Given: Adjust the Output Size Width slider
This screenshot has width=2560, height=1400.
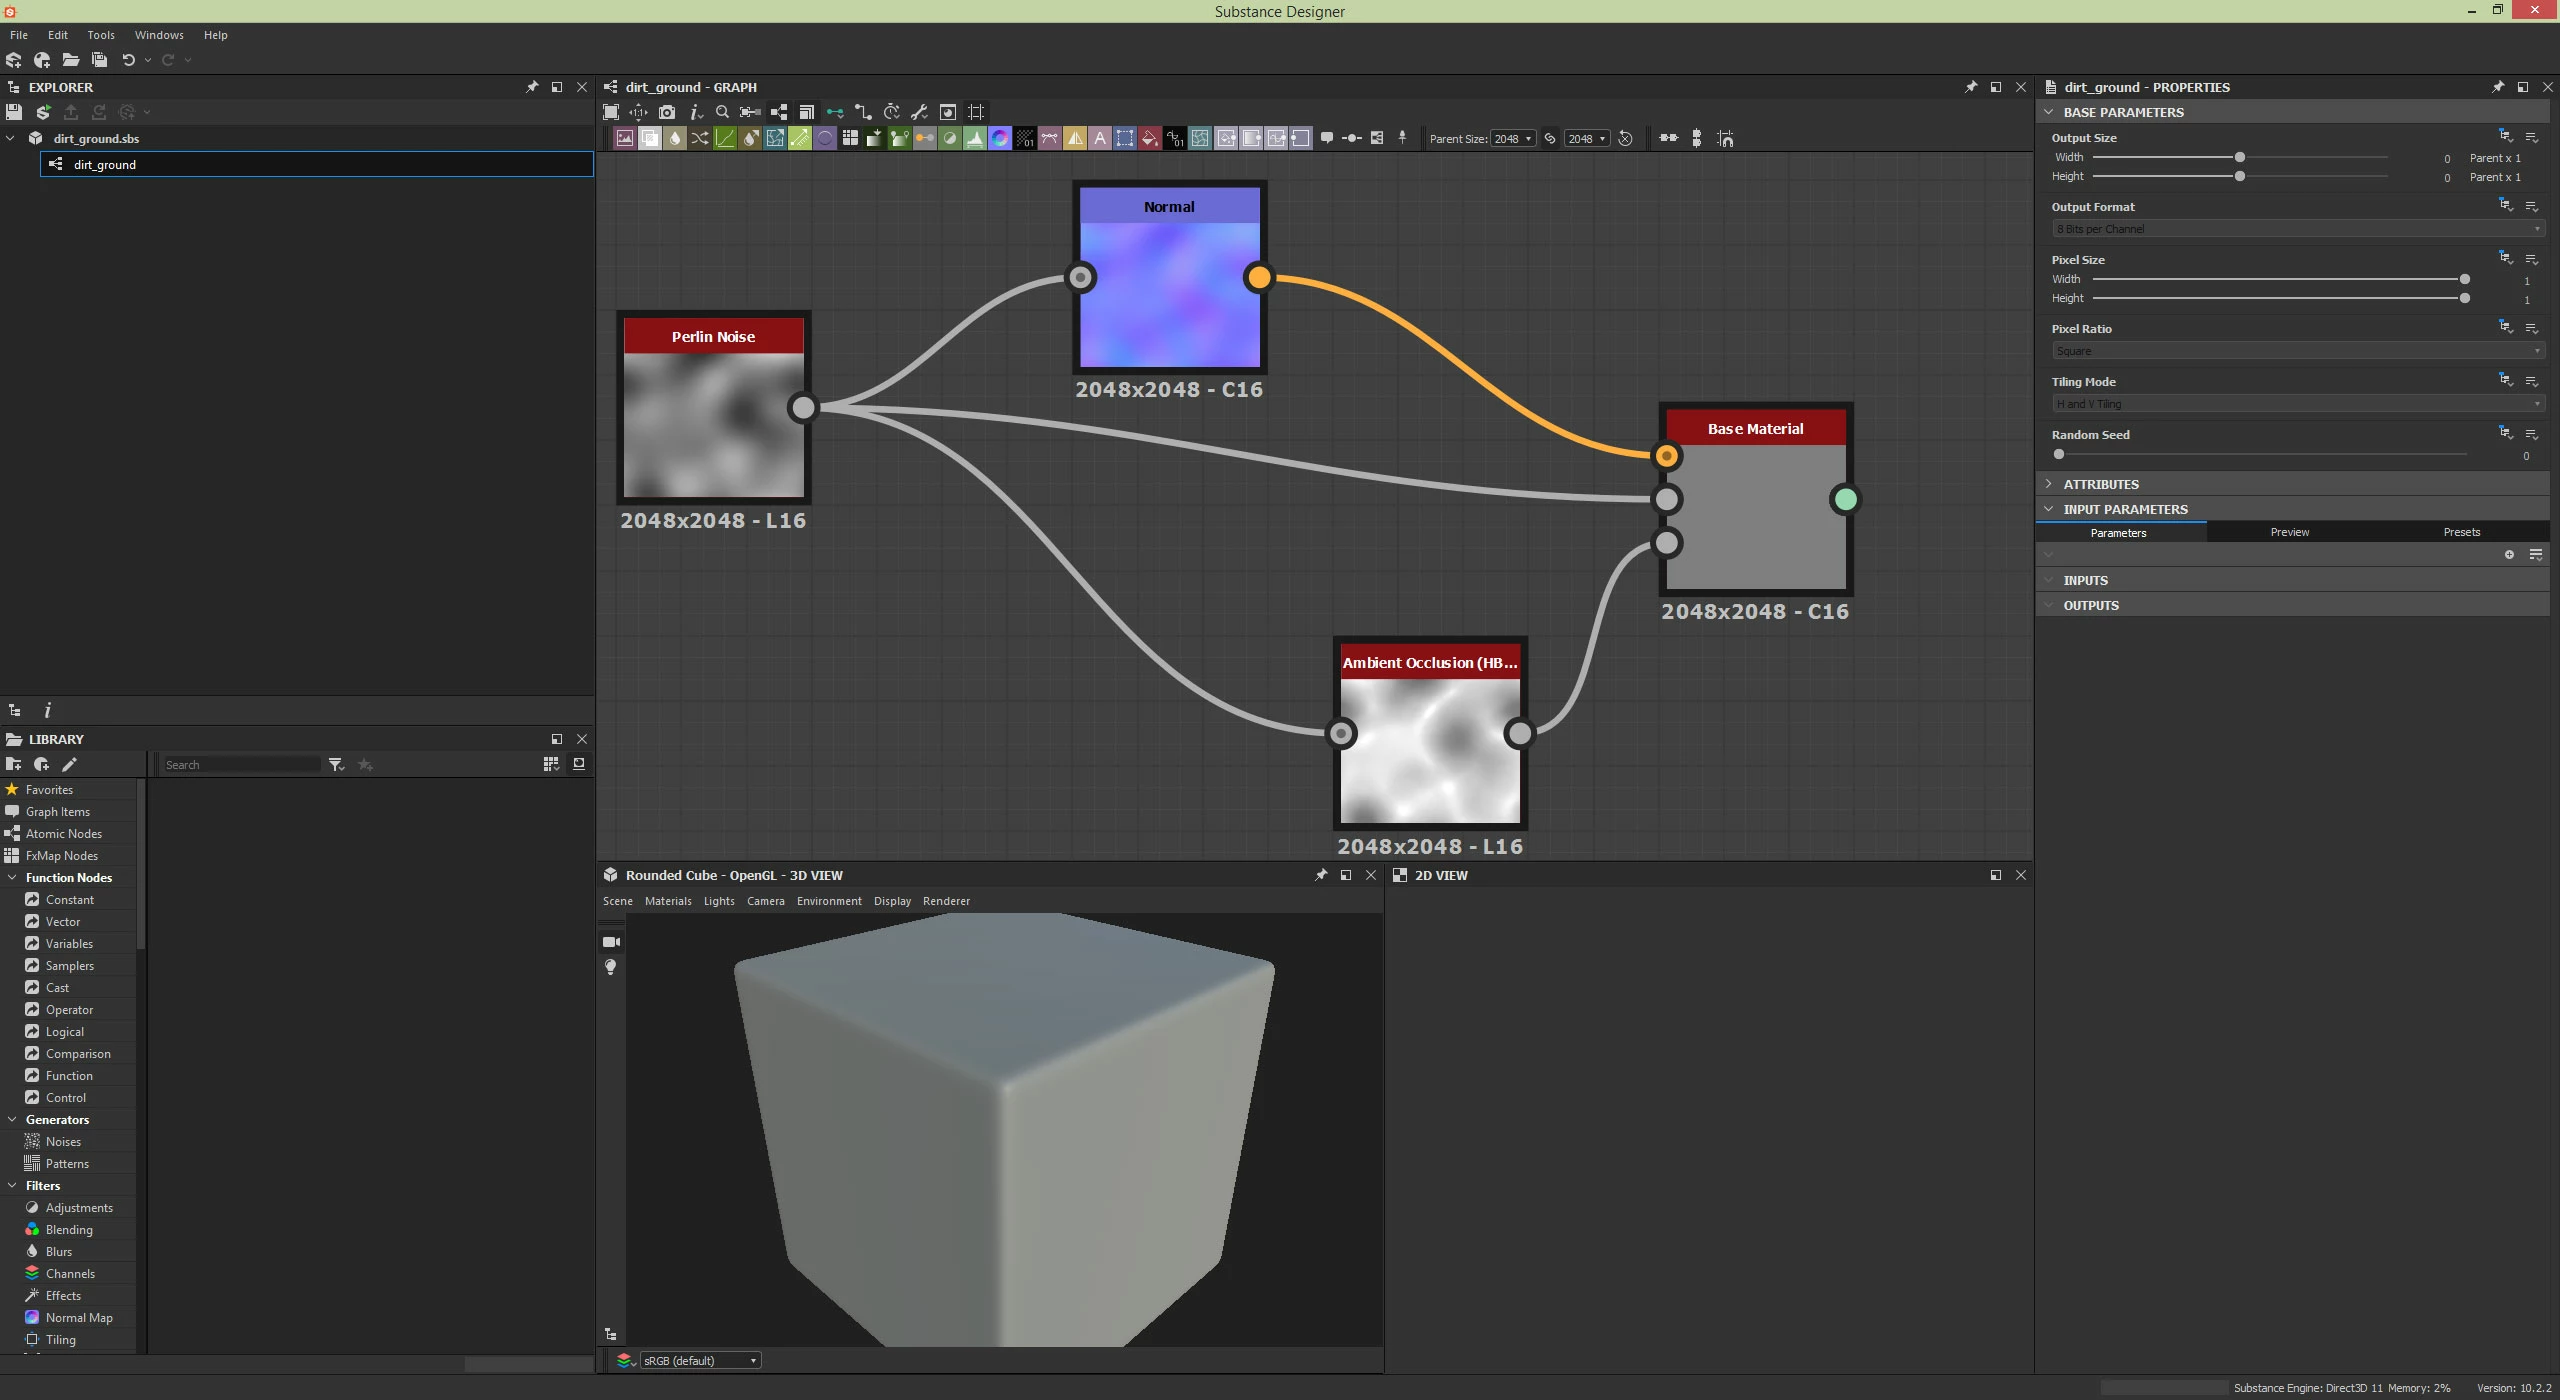Looking at the screenshot, I should pos(2239,158).
